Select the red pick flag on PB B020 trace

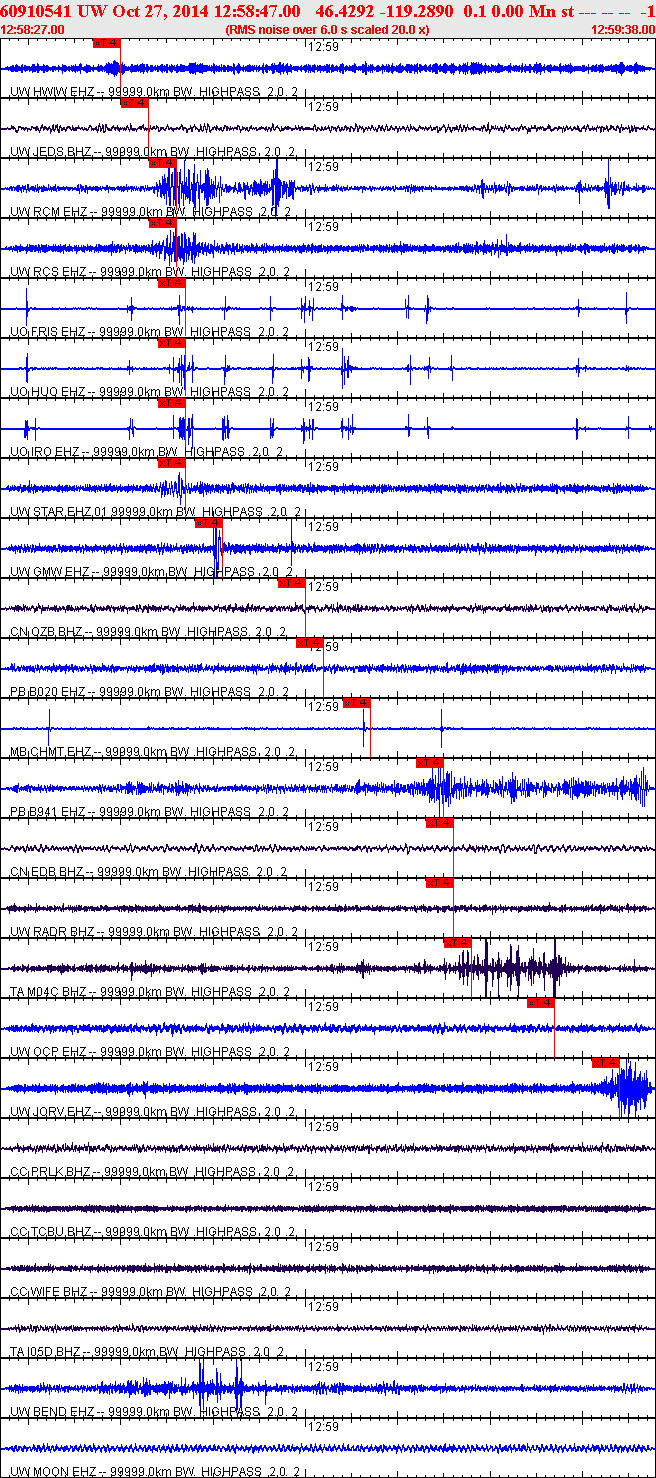click(310, 643)
